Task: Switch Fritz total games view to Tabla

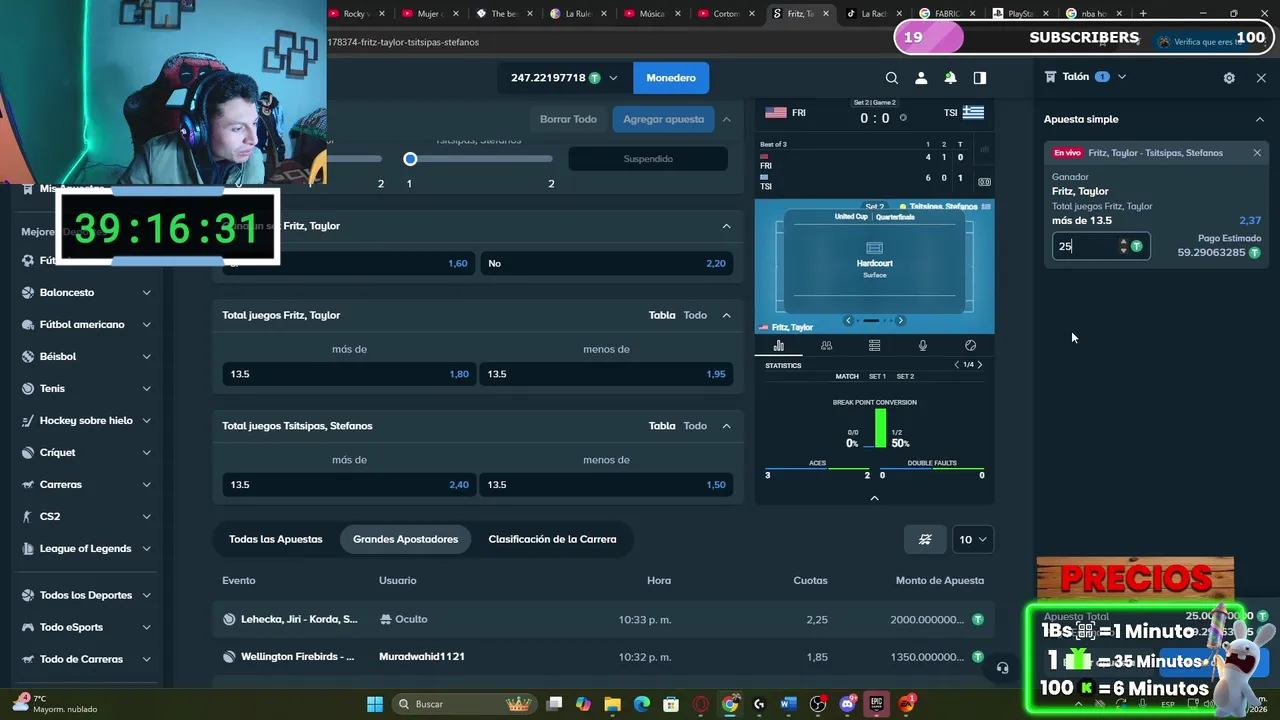Action: (662, 315)
